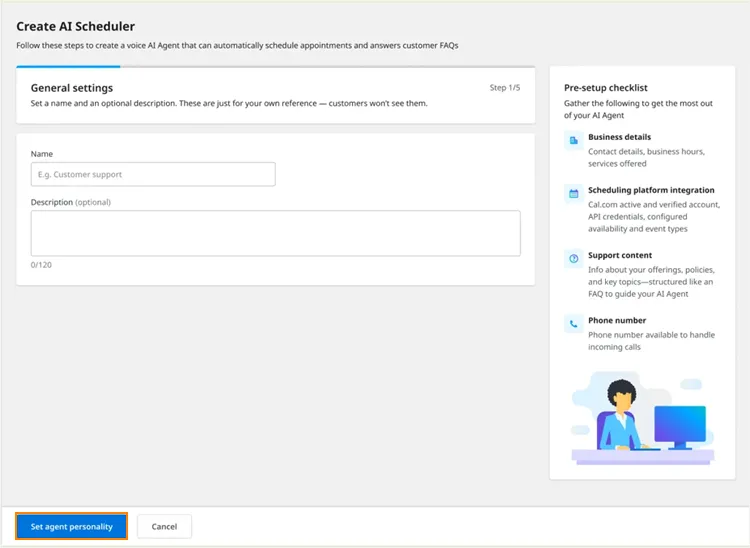Cancel the AI Scheduler creation
This screenshot has height=548, width=750.
click(x=164, y=526)
